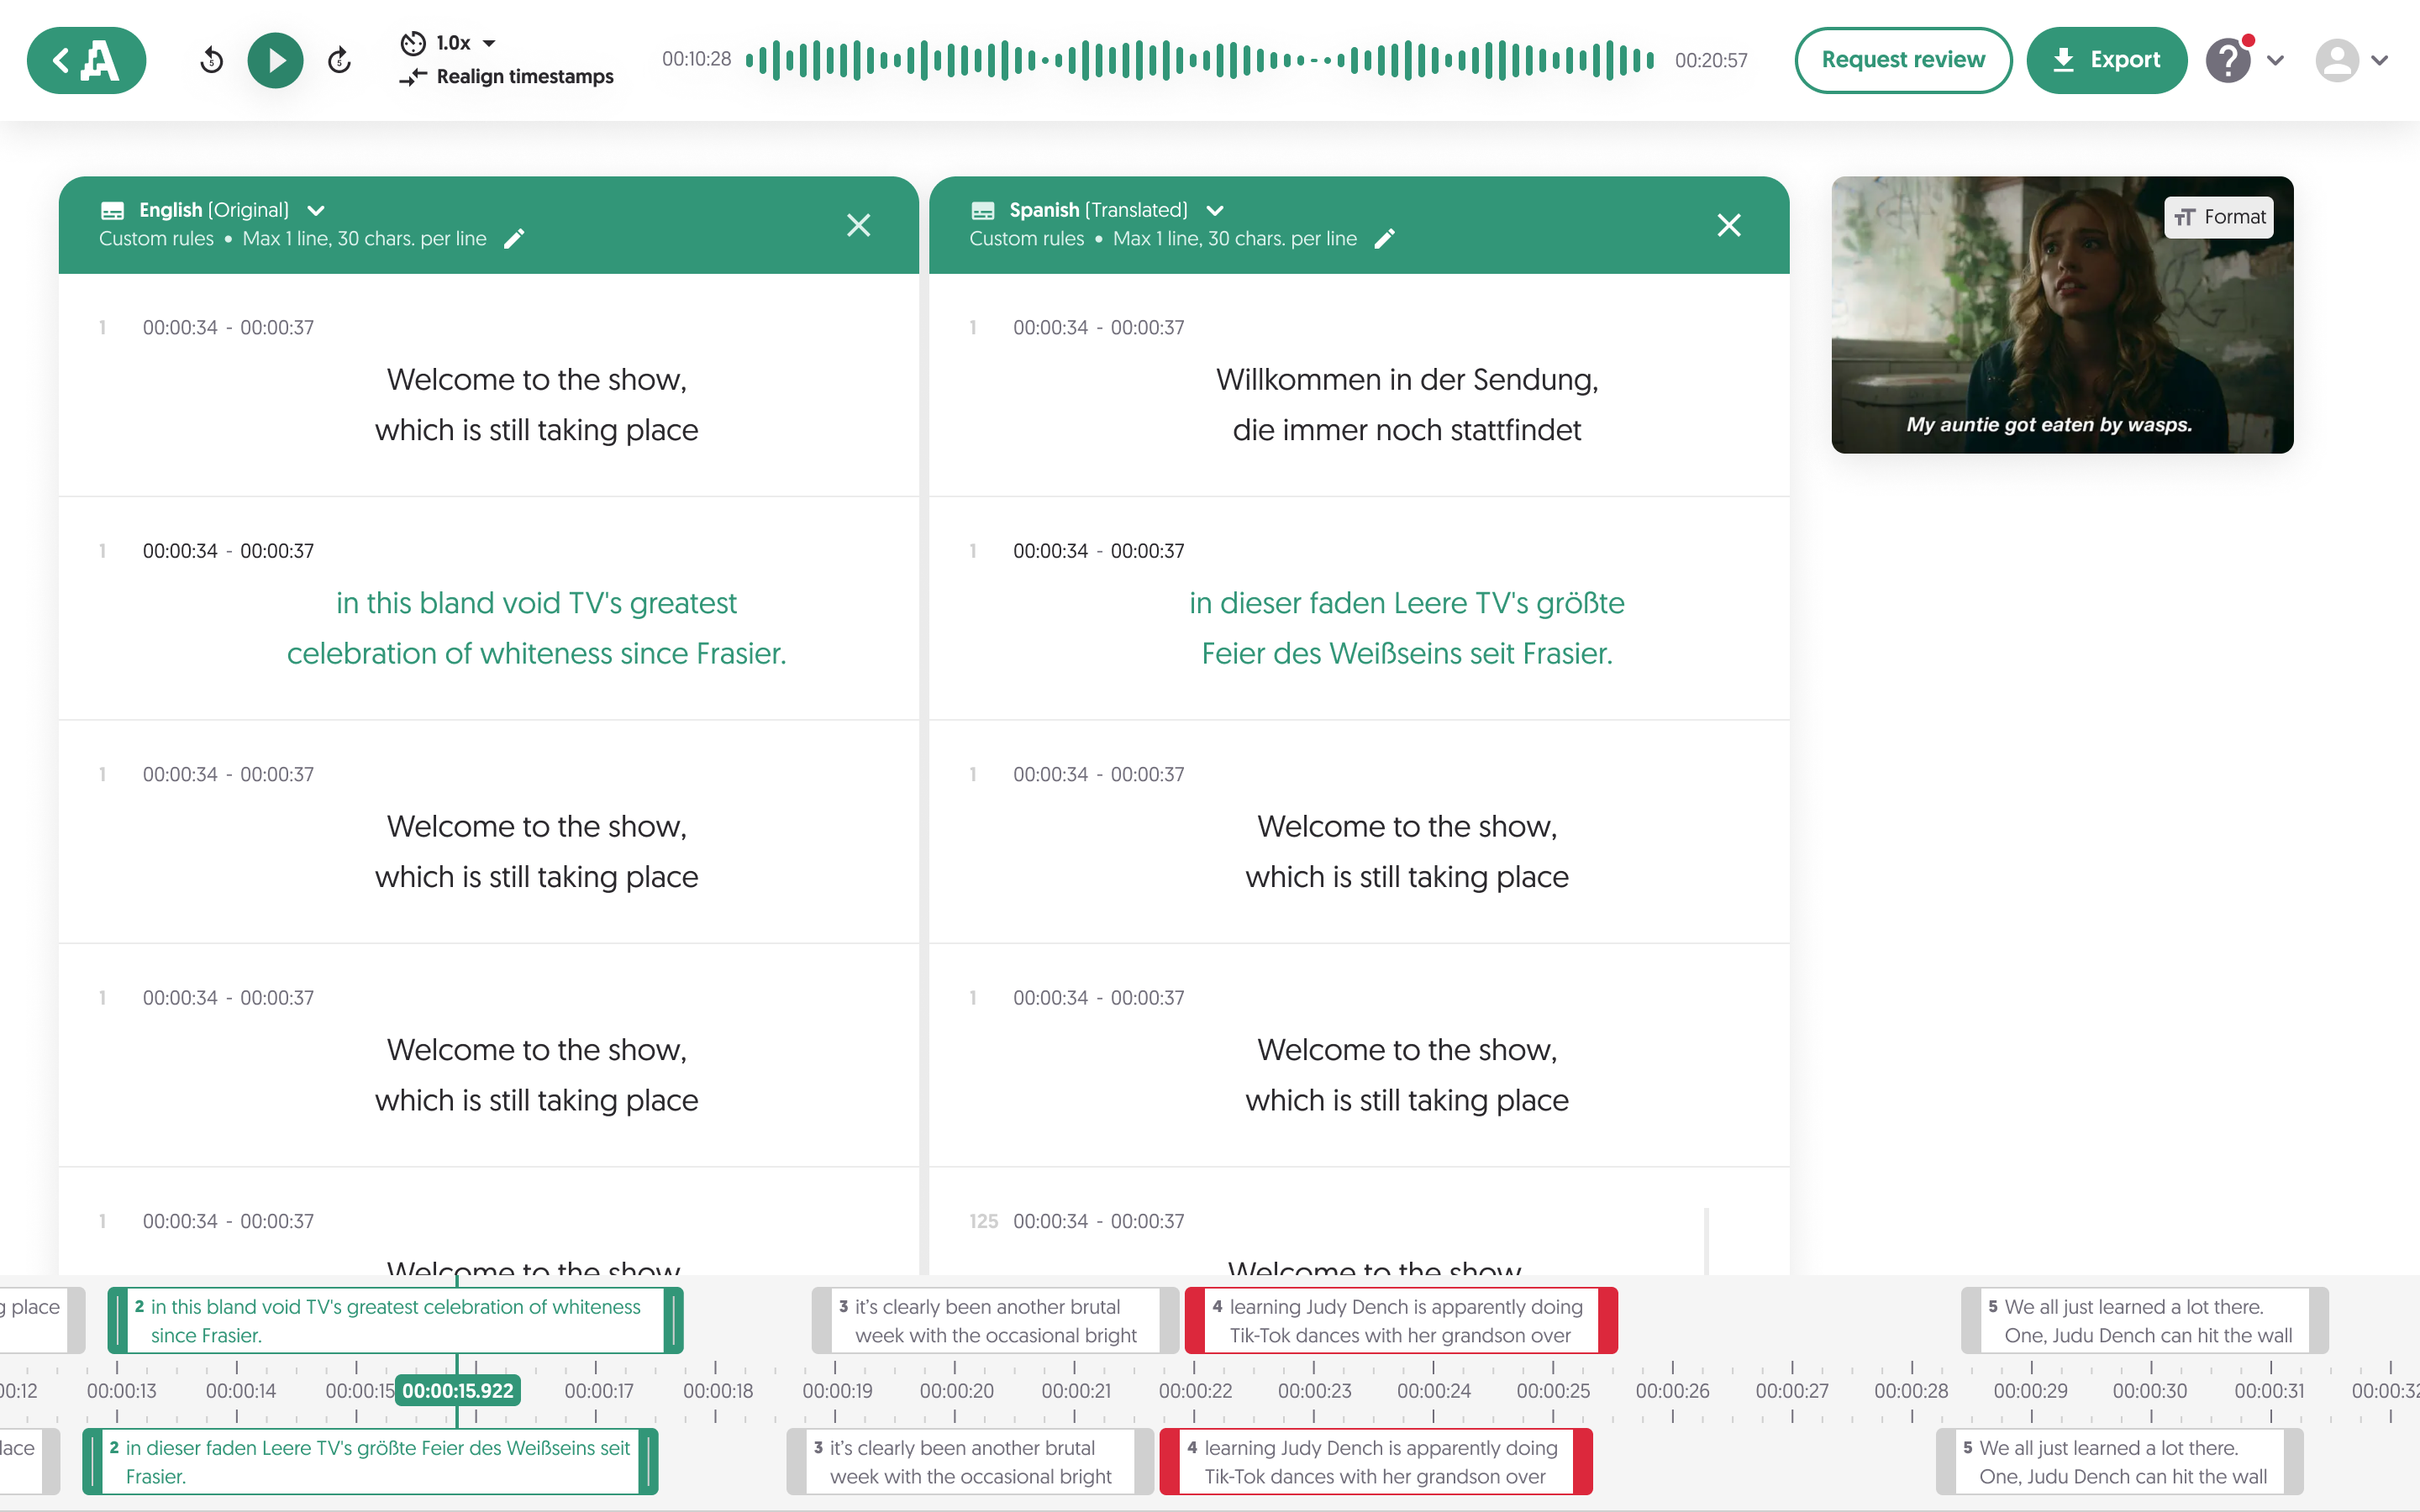Edit custom rules in Spanish panel

pyautogui.click(x=1385, y=238)
